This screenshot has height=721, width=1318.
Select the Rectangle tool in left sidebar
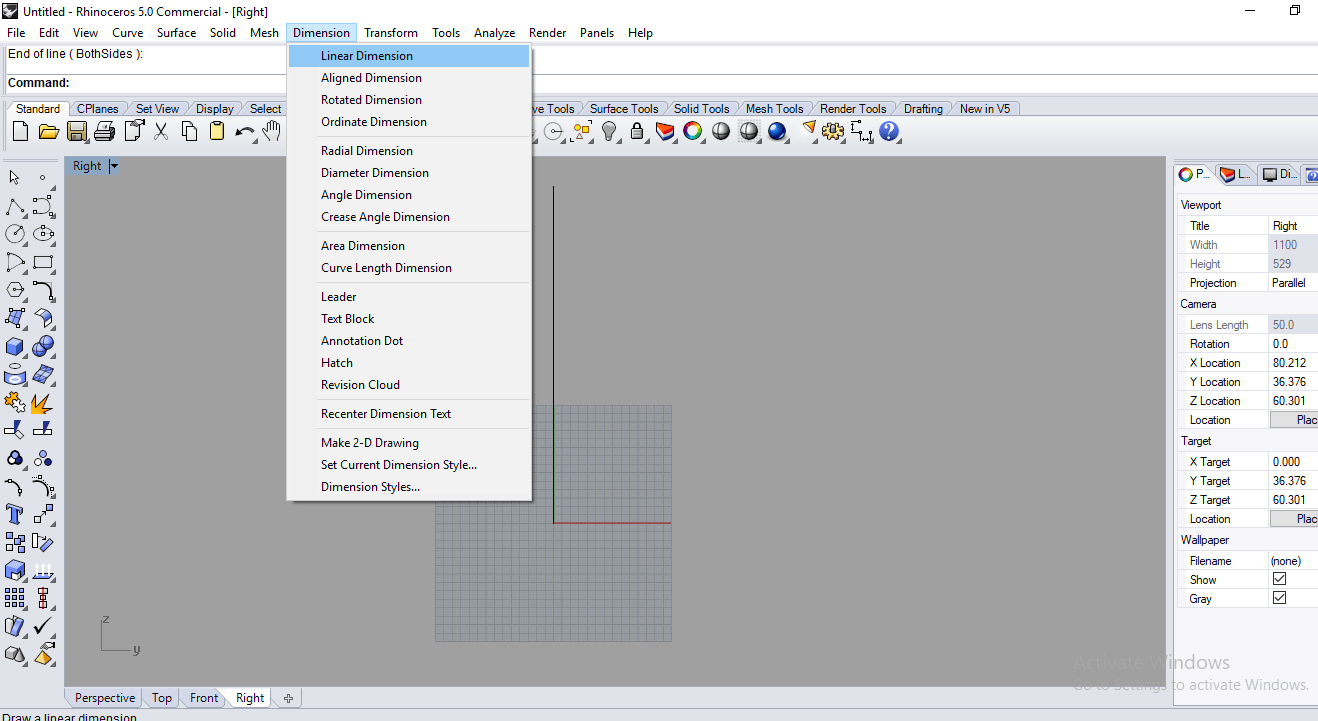click(x=43, y=262)
